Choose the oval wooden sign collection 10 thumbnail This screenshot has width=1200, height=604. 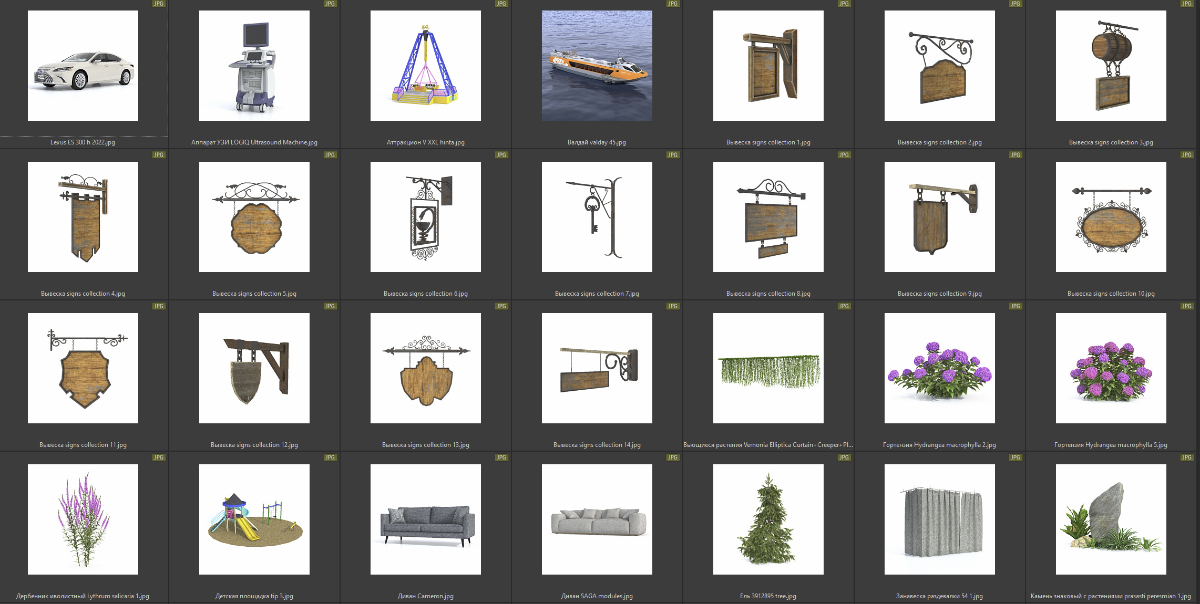pos(1111,217)
